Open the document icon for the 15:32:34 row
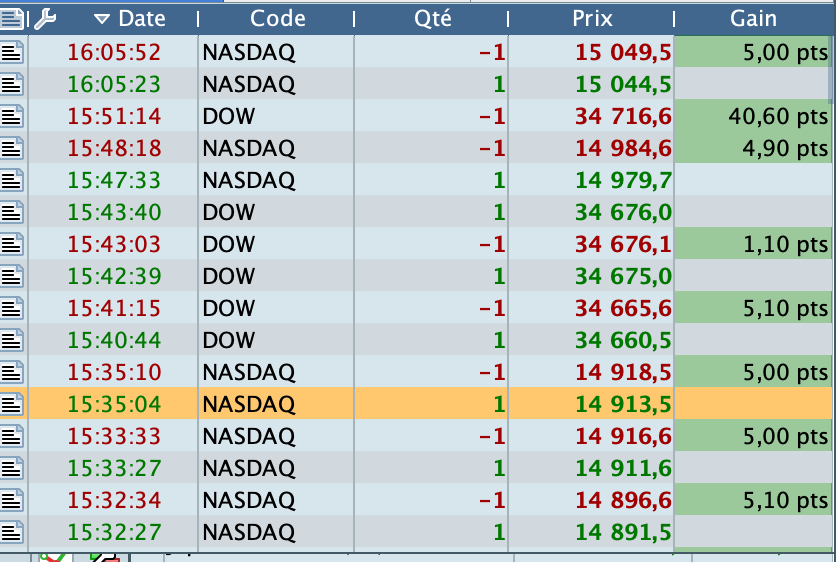836x562 pixels. coord(12,500)
